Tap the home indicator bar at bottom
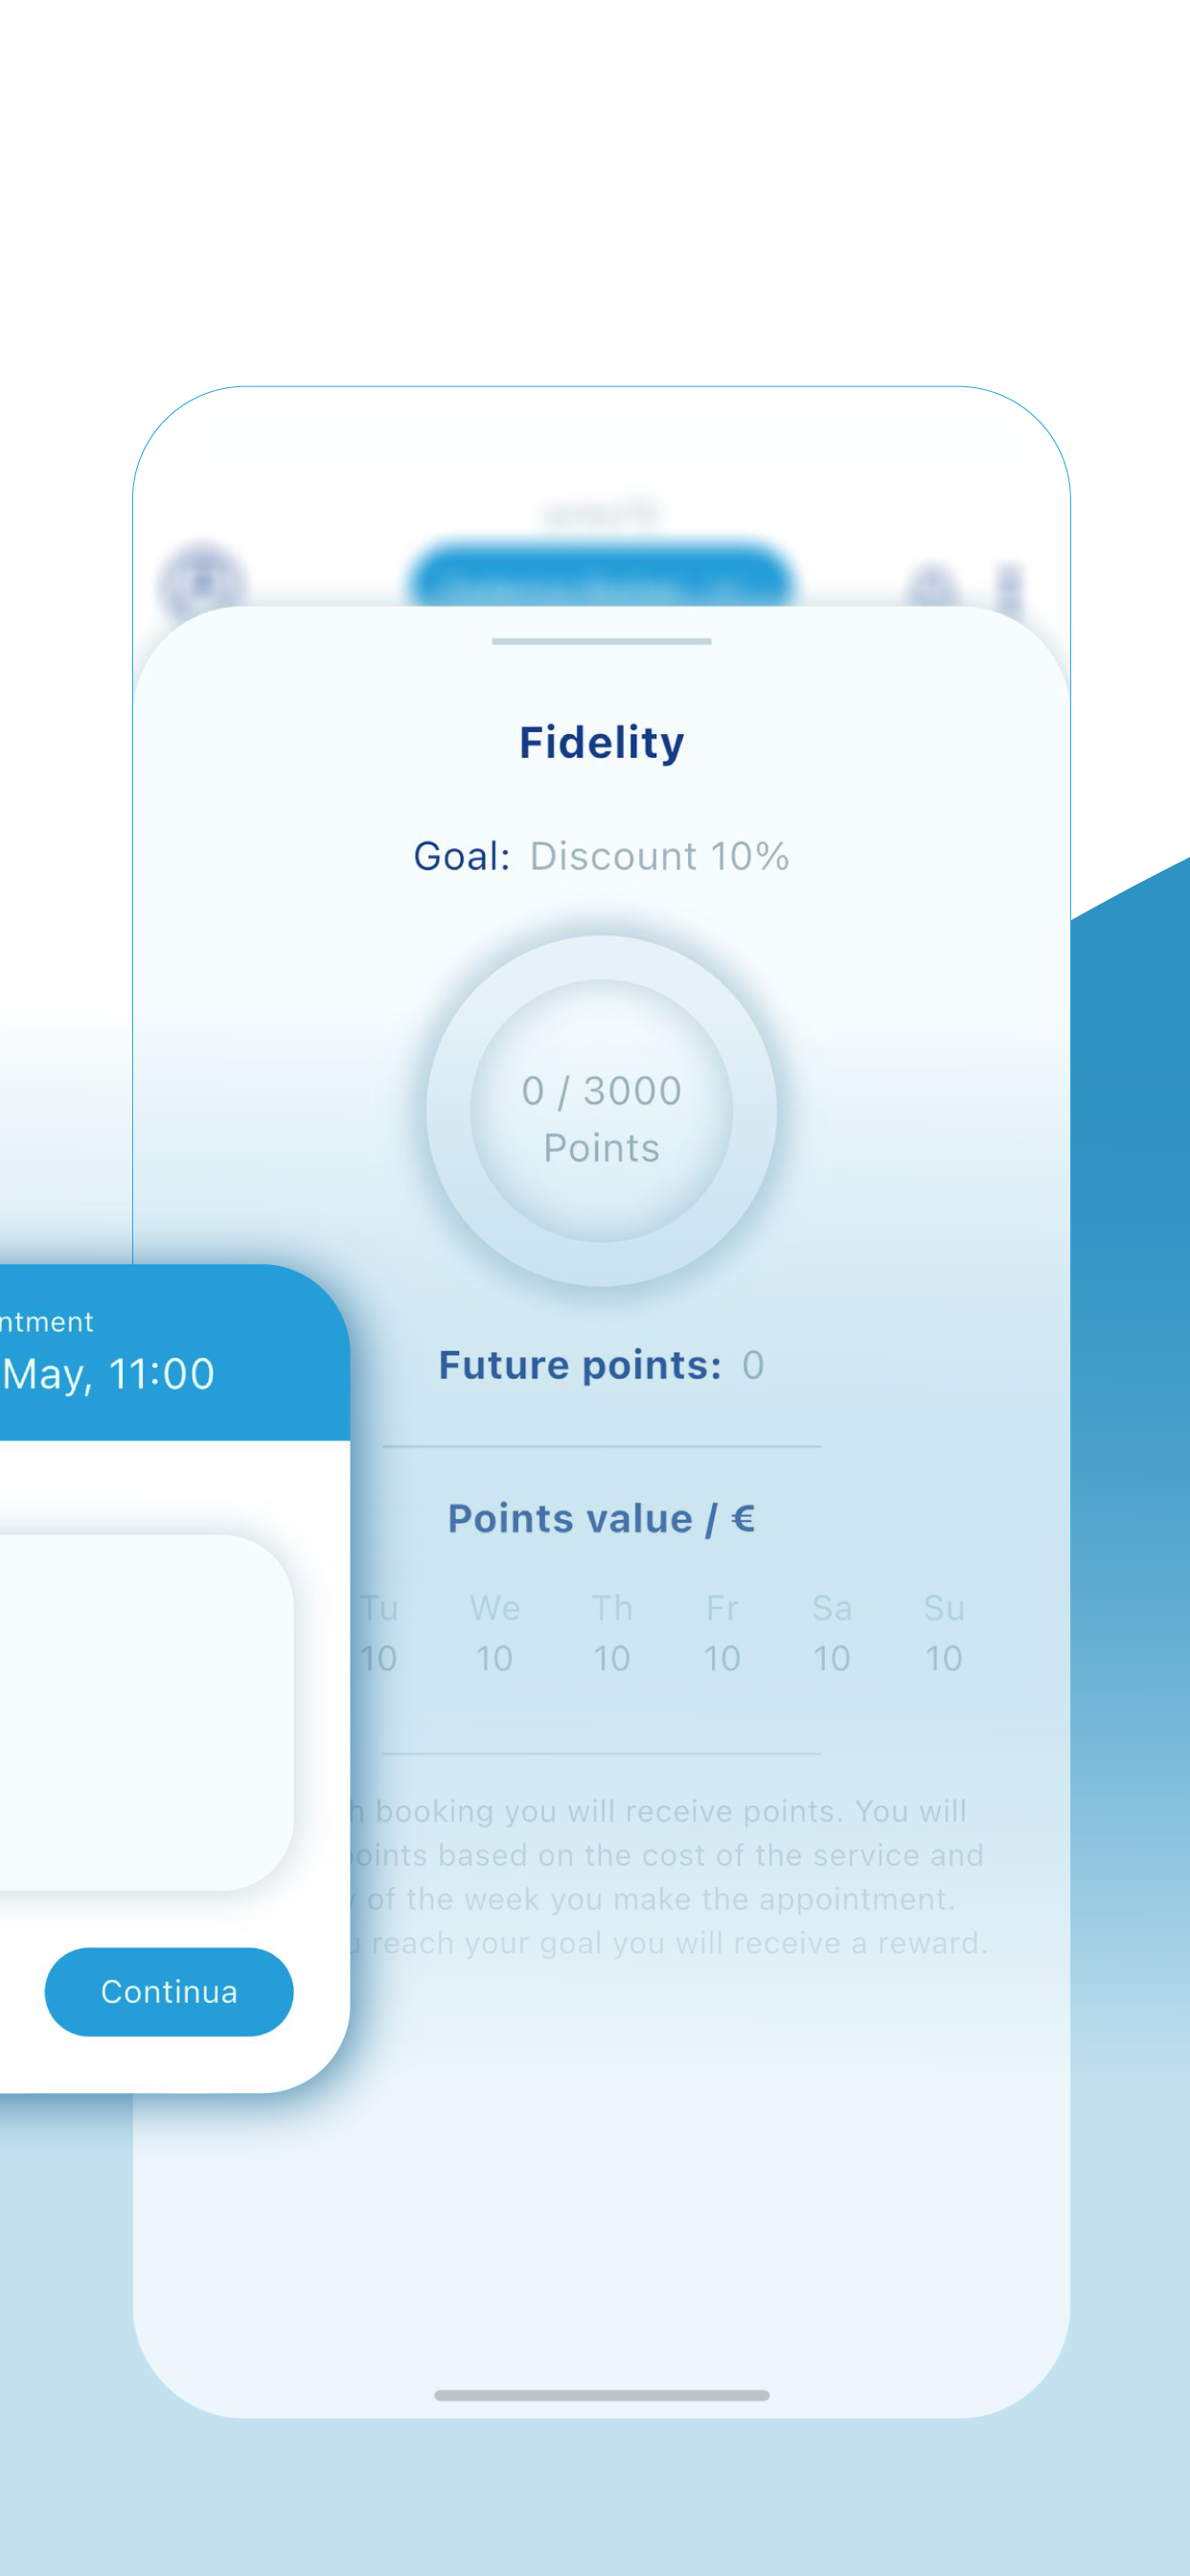The image size is (1190, 2576). 601,2395
